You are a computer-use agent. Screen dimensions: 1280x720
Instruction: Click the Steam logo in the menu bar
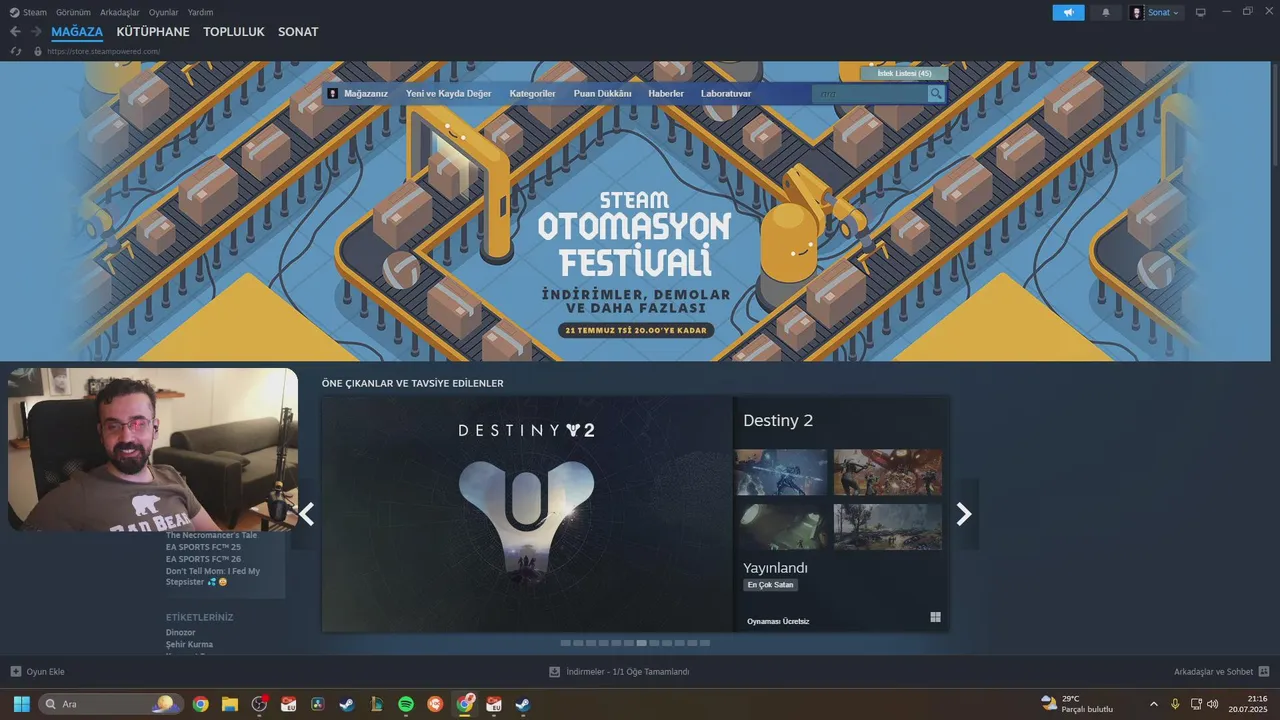point(14,12)
